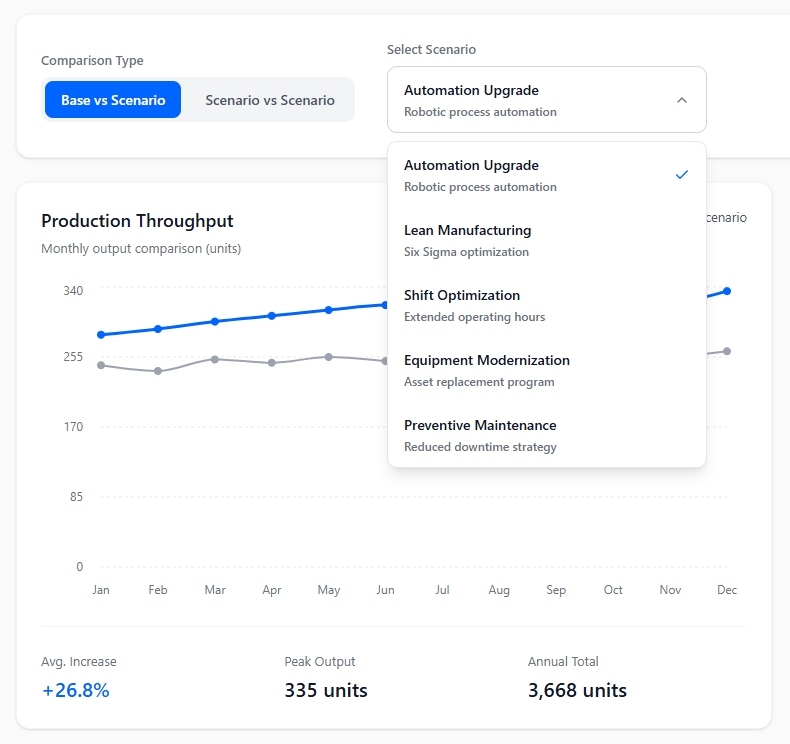Choose Automation Upgrade from the list
The width and height of the screenshot is (790, 744).
(x=530, y=175)
